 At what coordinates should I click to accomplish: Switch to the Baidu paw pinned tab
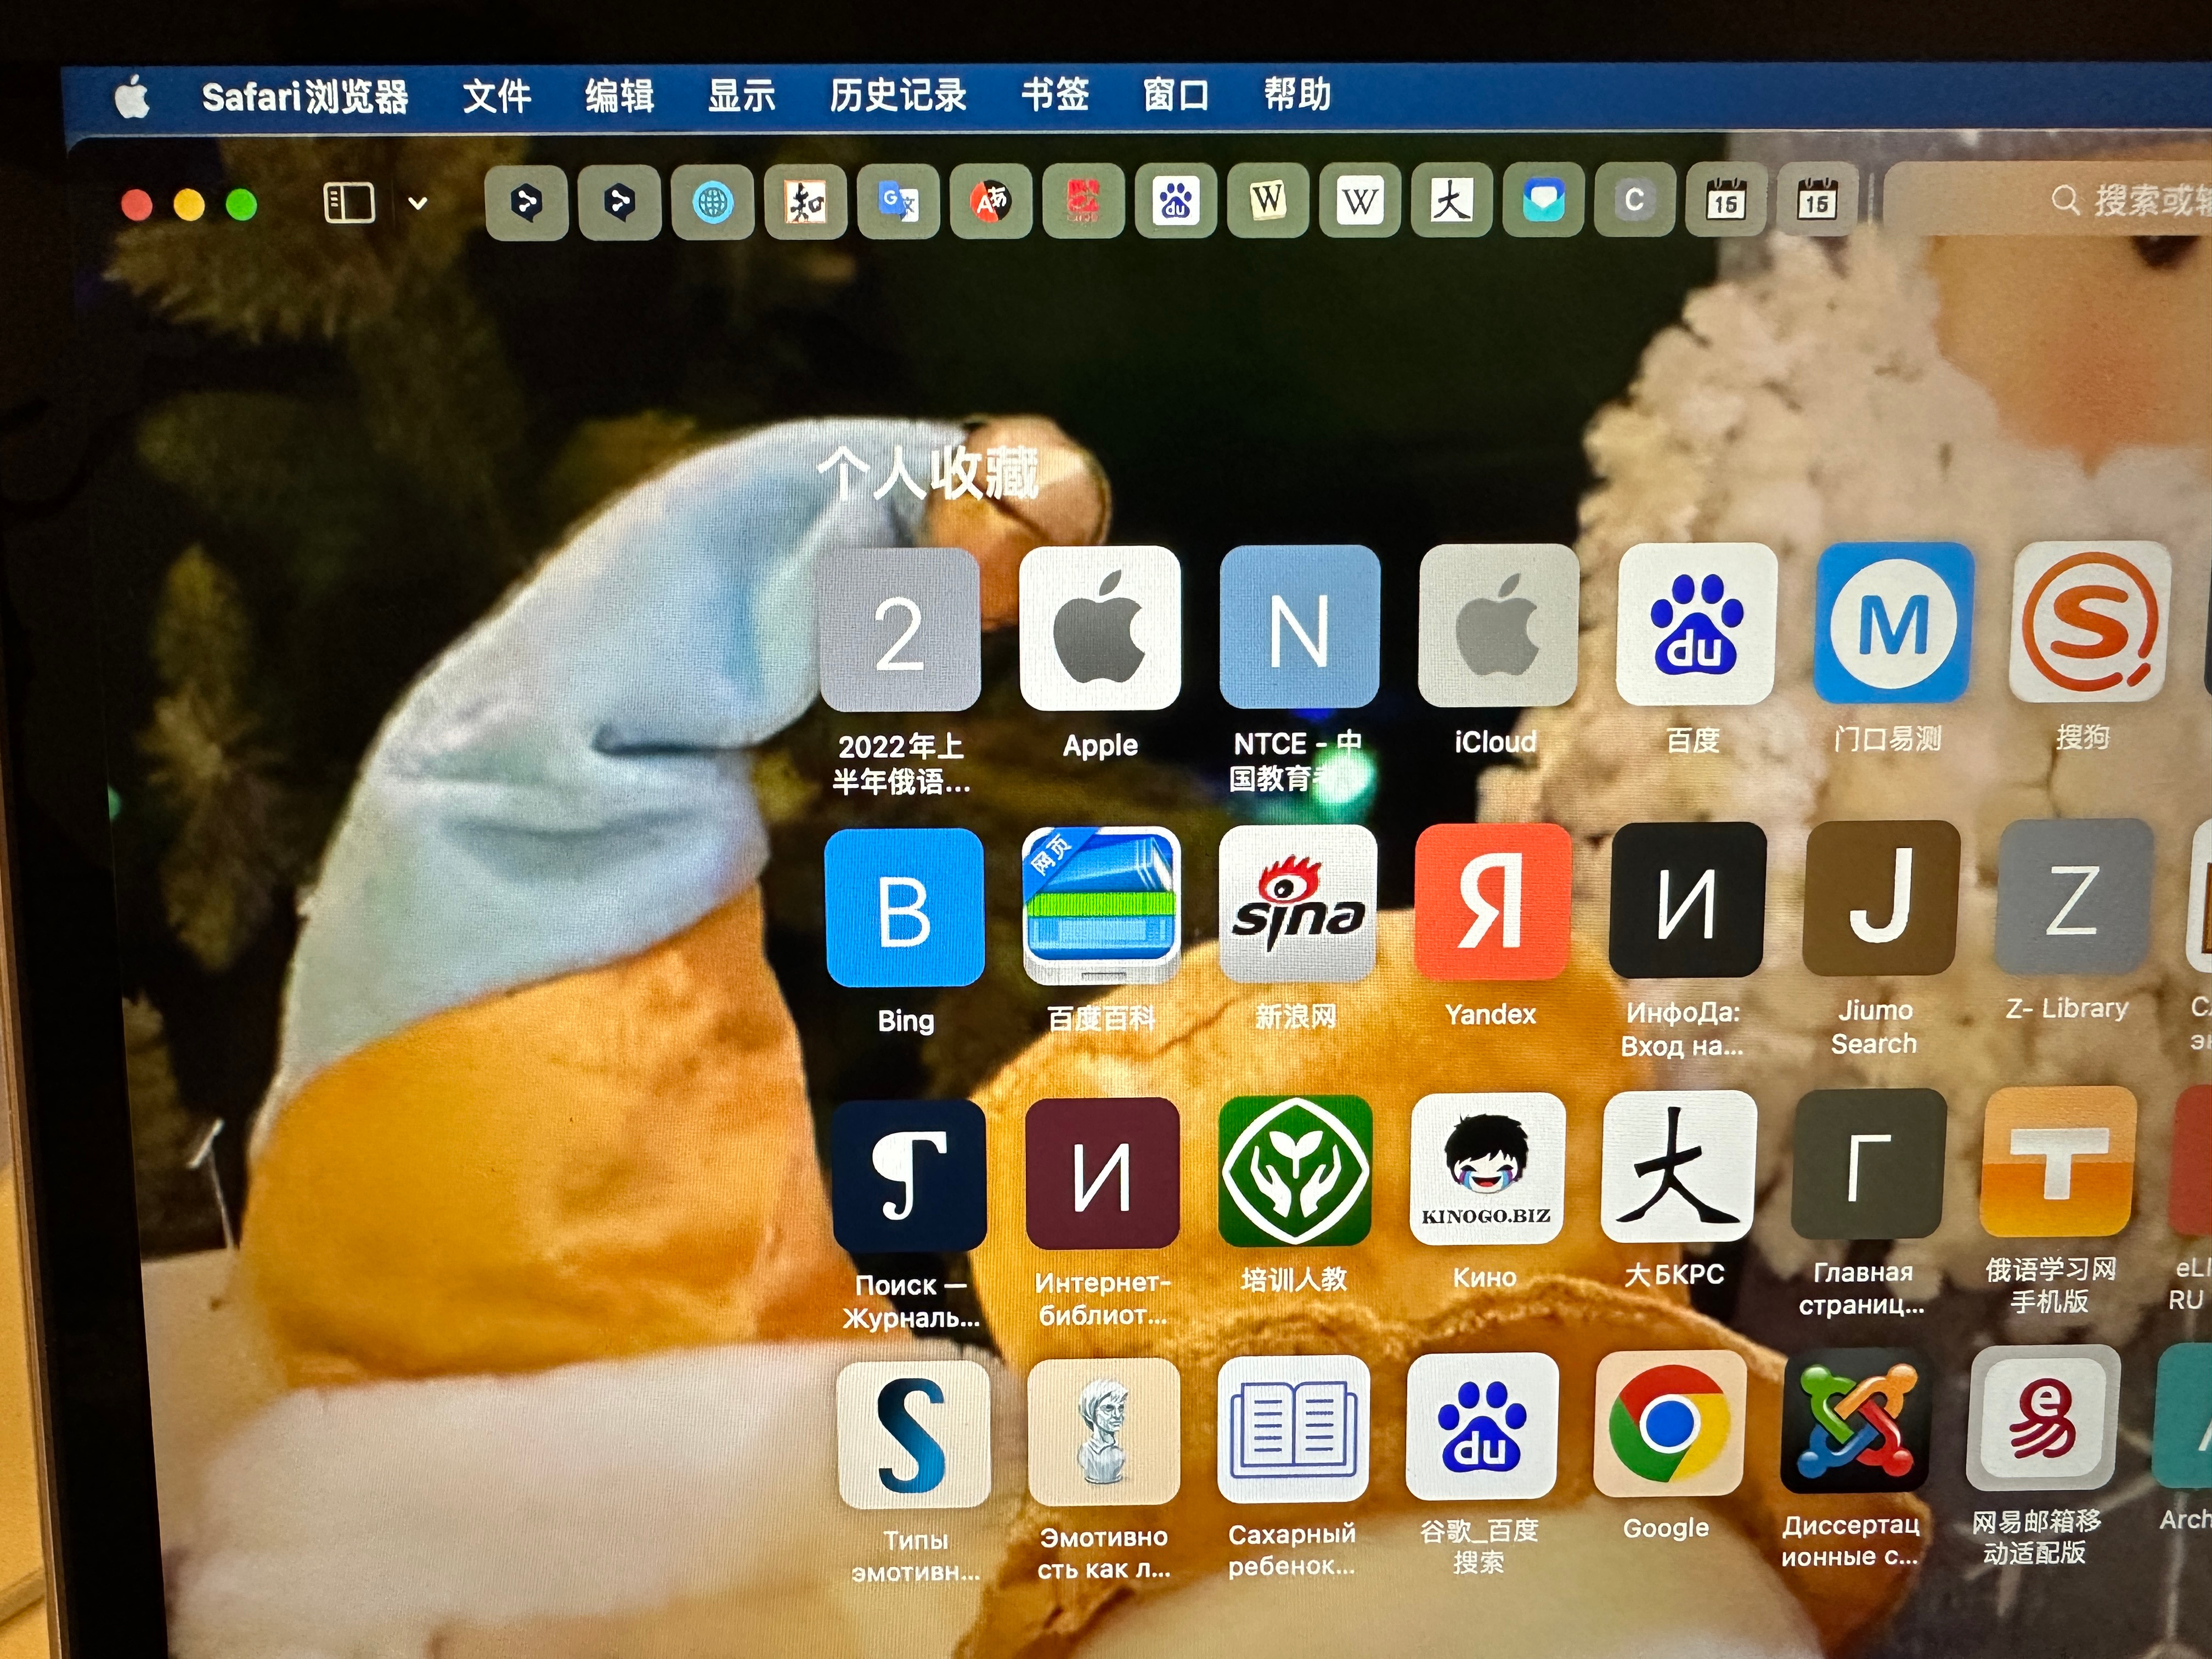click(x=1175, y=202)
